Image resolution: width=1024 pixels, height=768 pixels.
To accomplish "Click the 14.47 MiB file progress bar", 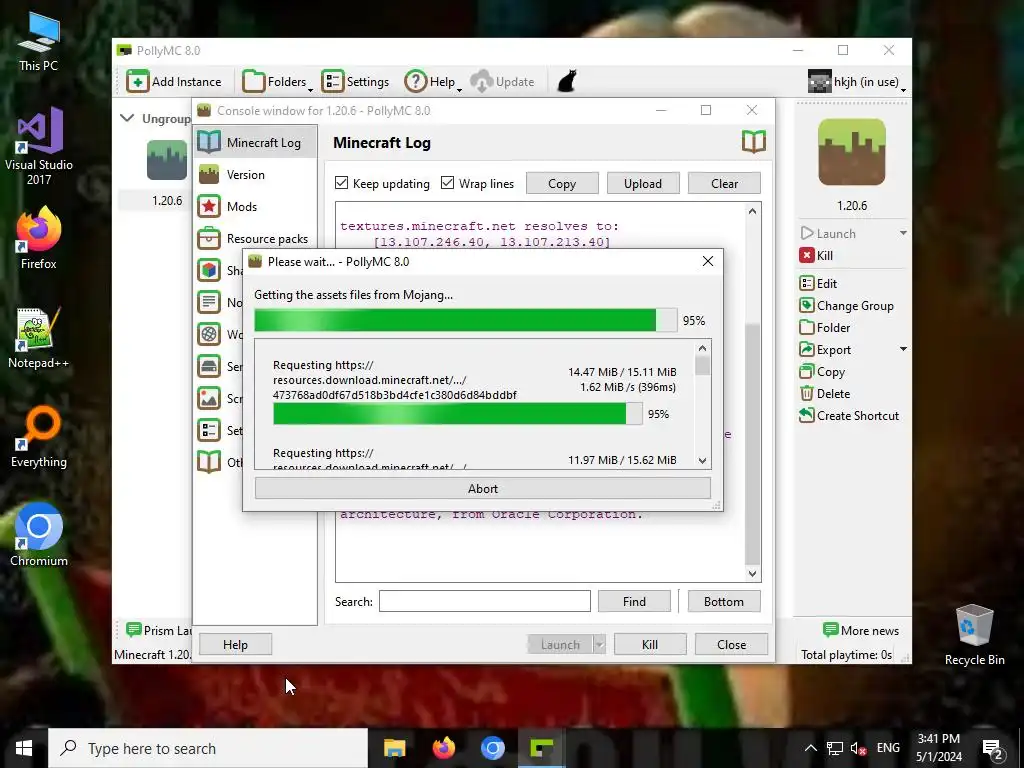I will tap(458, 414).
